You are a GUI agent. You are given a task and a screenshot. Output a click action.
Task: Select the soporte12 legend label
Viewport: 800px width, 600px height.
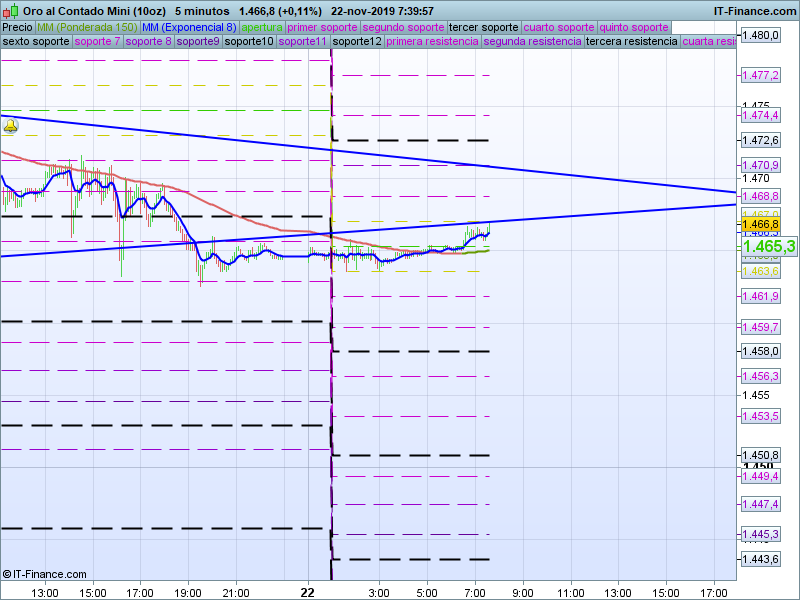357,42
